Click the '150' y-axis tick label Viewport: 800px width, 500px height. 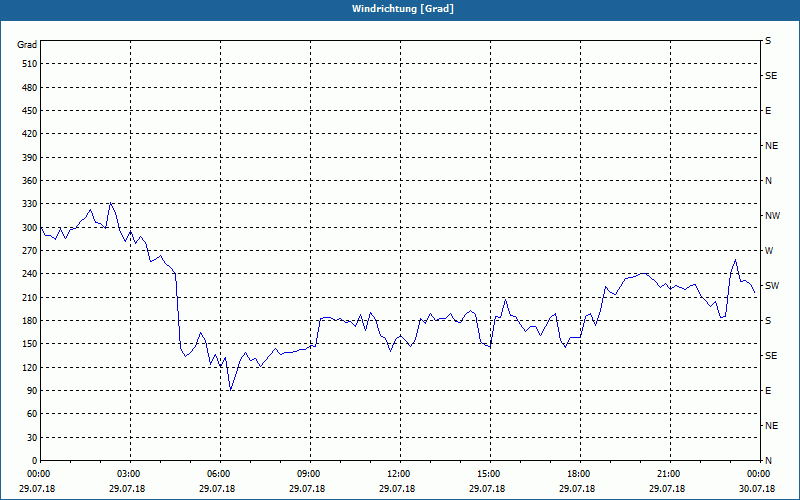pyautogui.click(x=30, y=344)
